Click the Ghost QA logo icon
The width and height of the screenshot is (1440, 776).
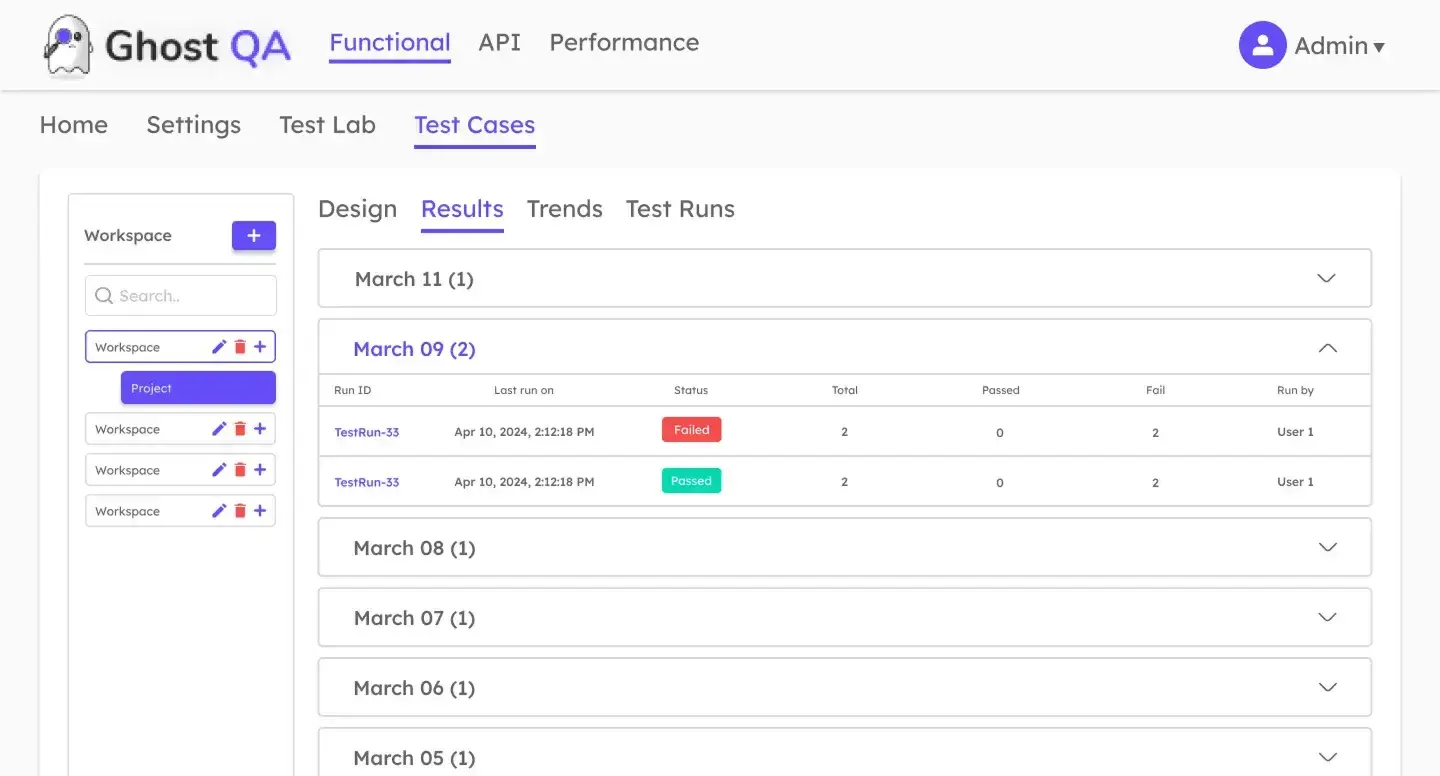(67, 45)
